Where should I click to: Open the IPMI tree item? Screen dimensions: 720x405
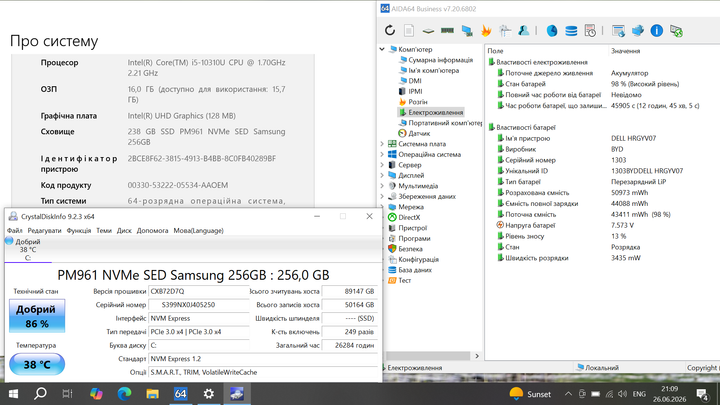coord(415,91)
